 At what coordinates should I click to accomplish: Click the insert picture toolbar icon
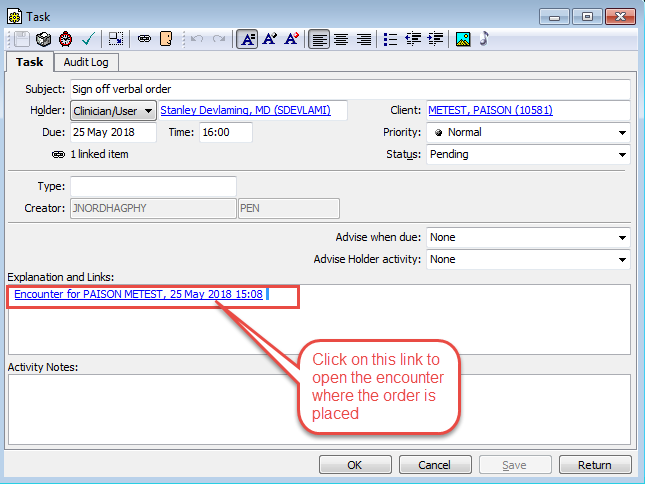(463, 39)
